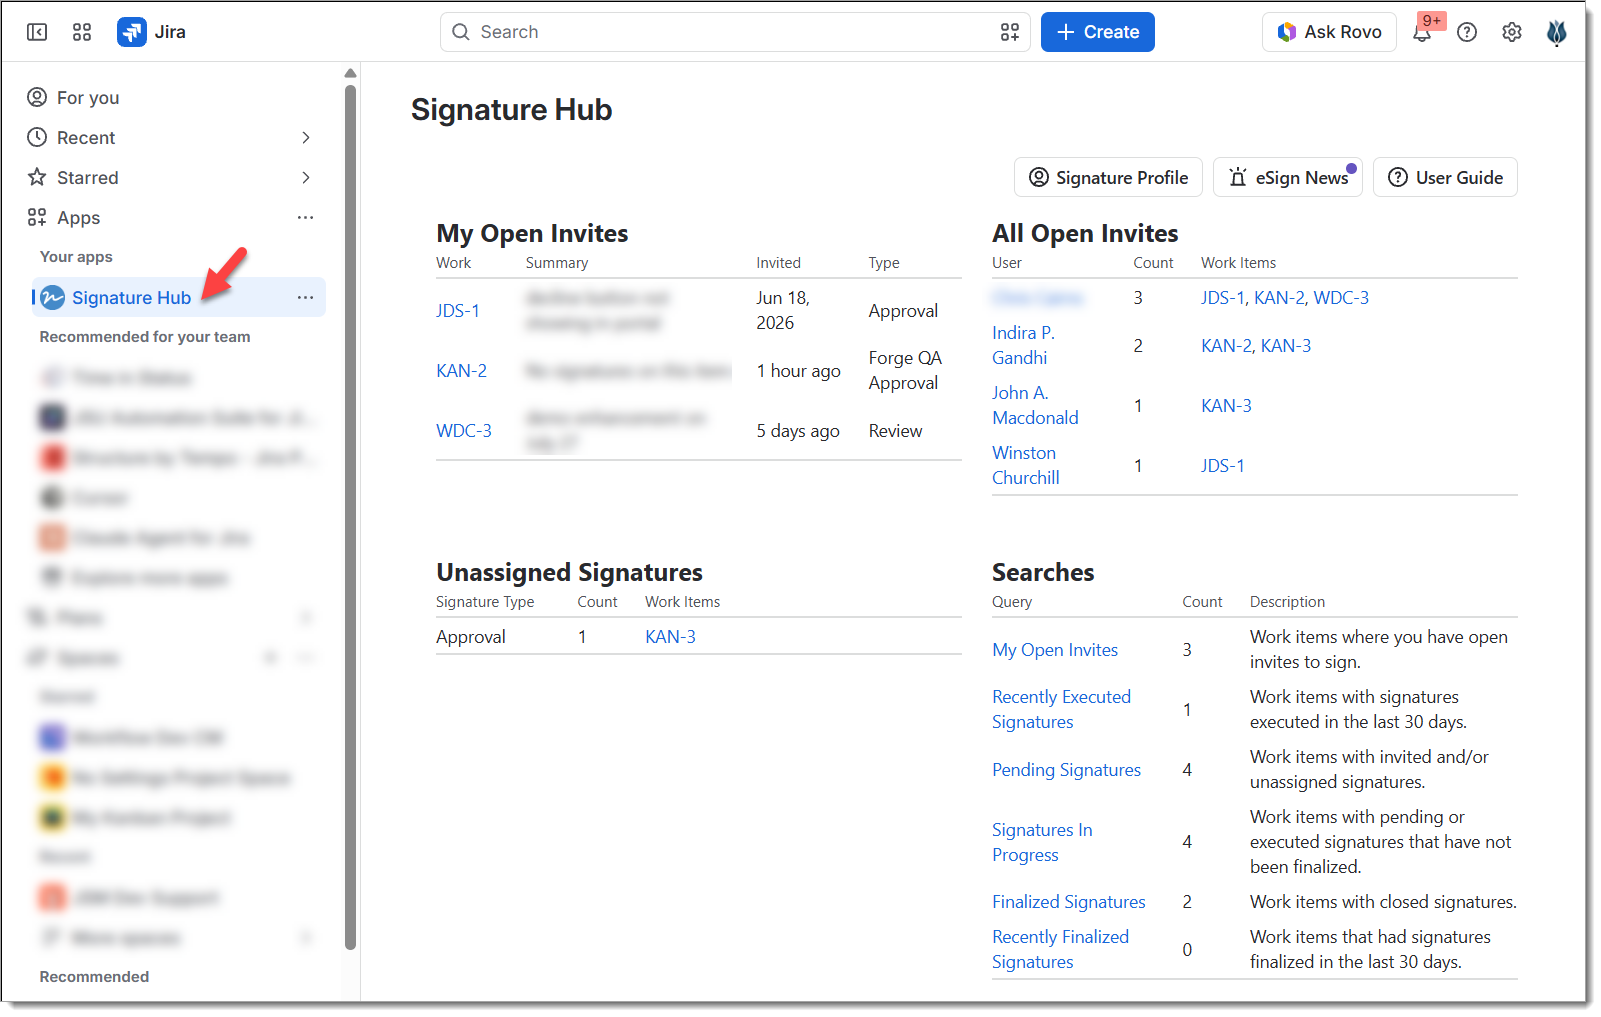The height and width of the screenshot is (1017, 1601).
Task: Ask Rovo AI assistant button
Action: [1329, 32]
